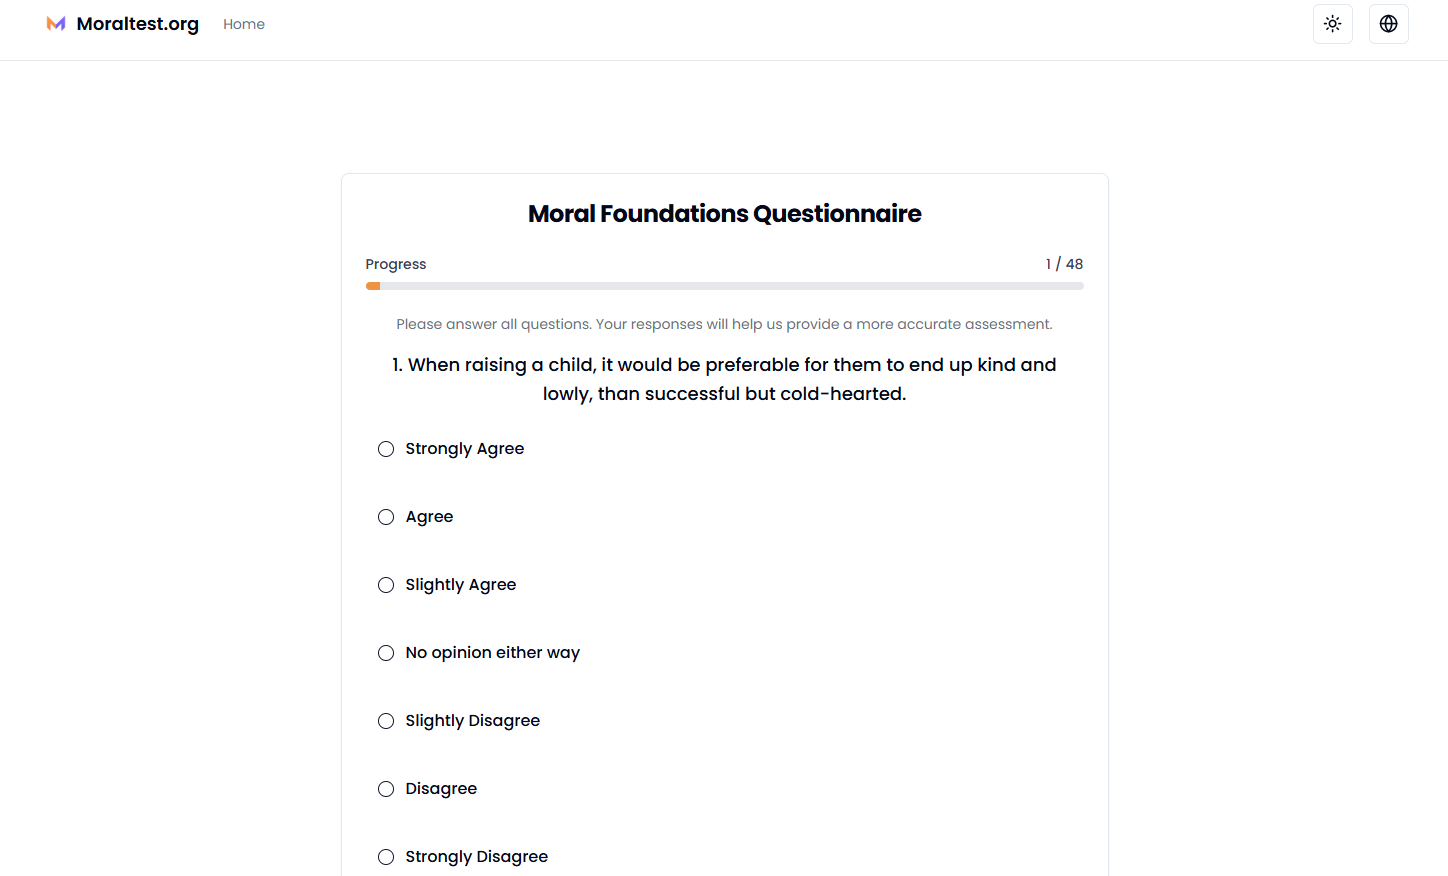Go to the Home navigation link
This screenshot has height=876, width=1448.
click(x=244, y=24)
